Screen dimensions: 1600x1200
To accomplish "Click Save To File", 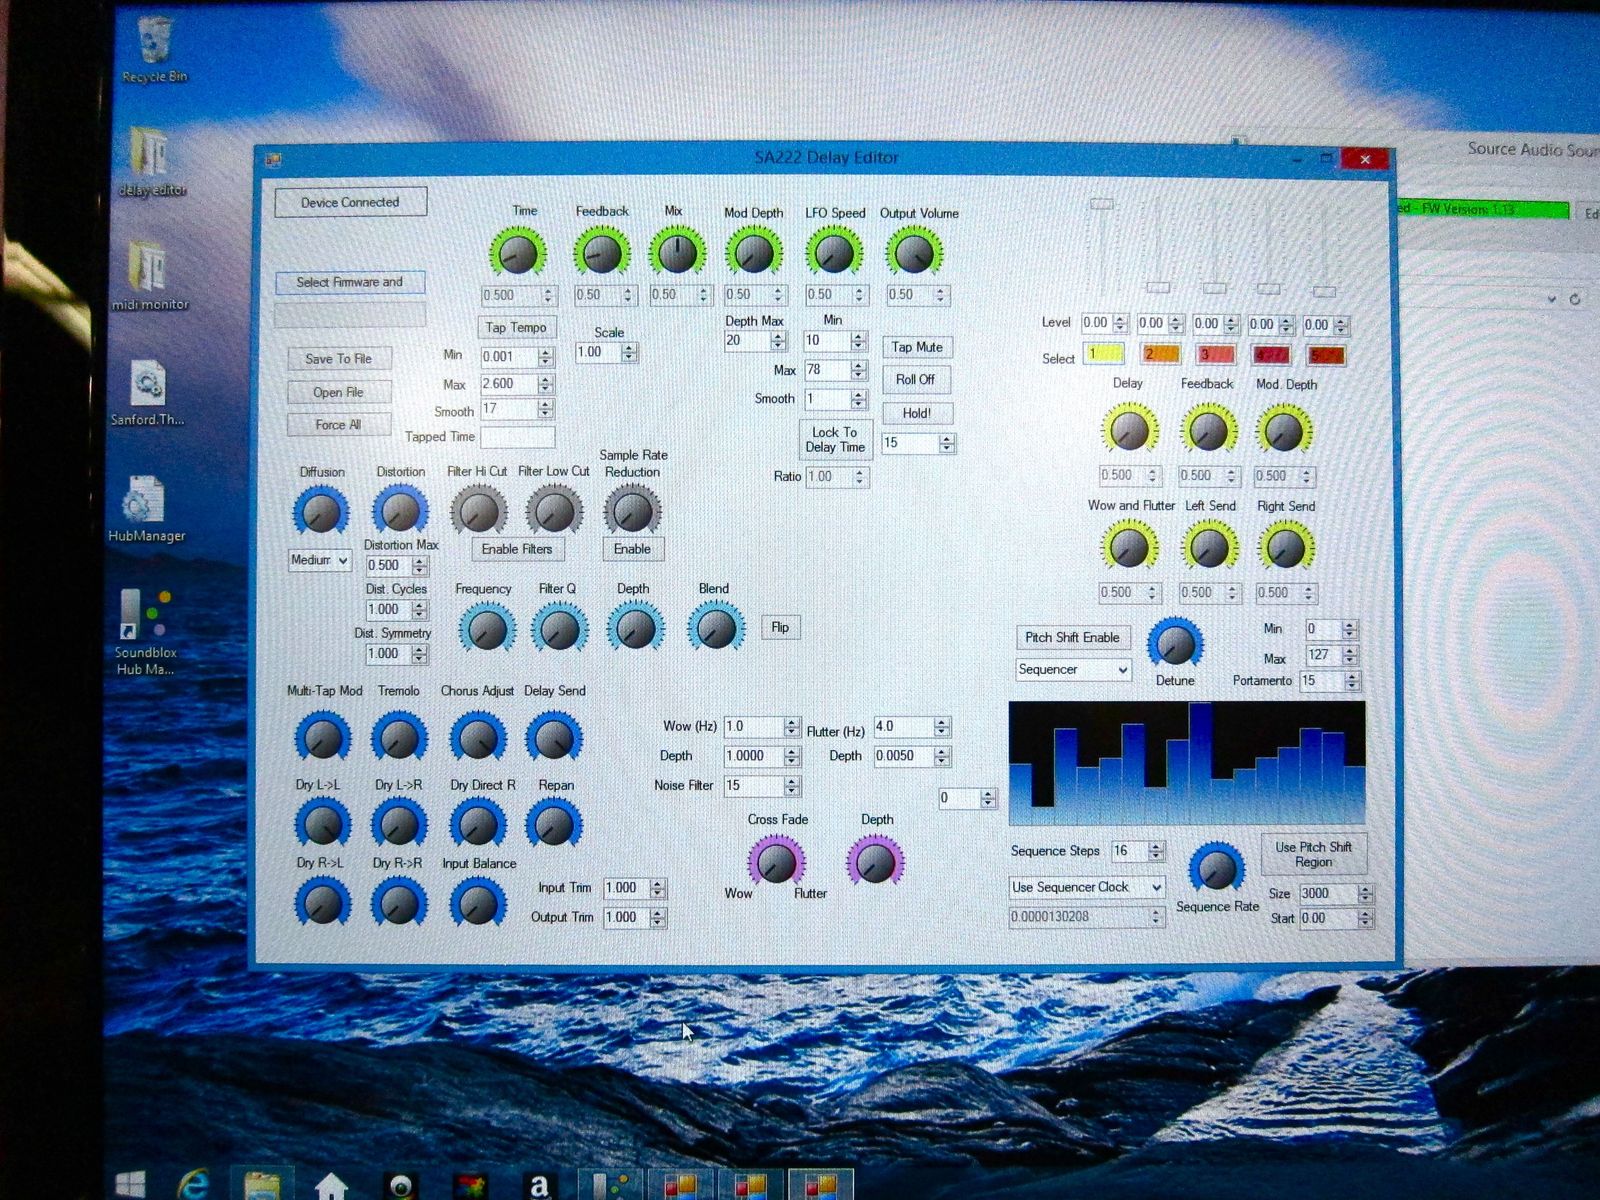I will coord(339,359).
